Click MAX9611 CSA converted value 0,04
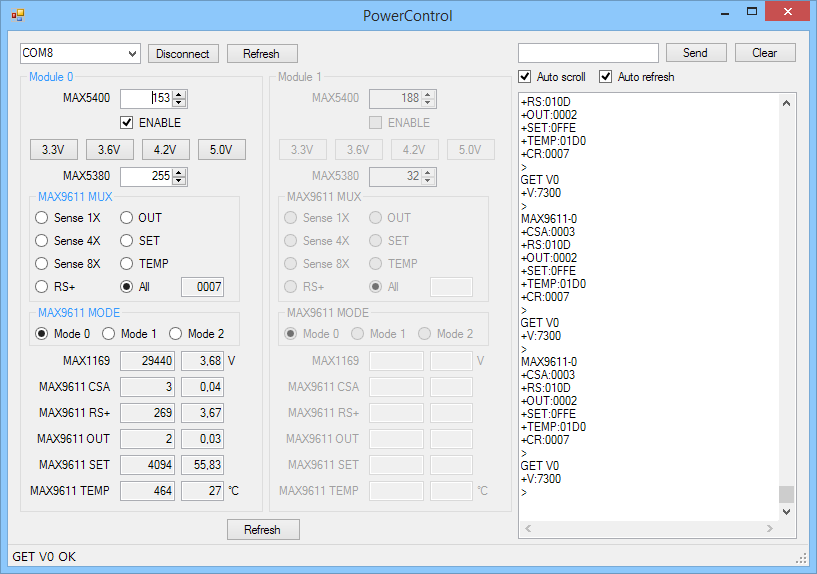This screenshot has width=817, height=574. point(203,387)
